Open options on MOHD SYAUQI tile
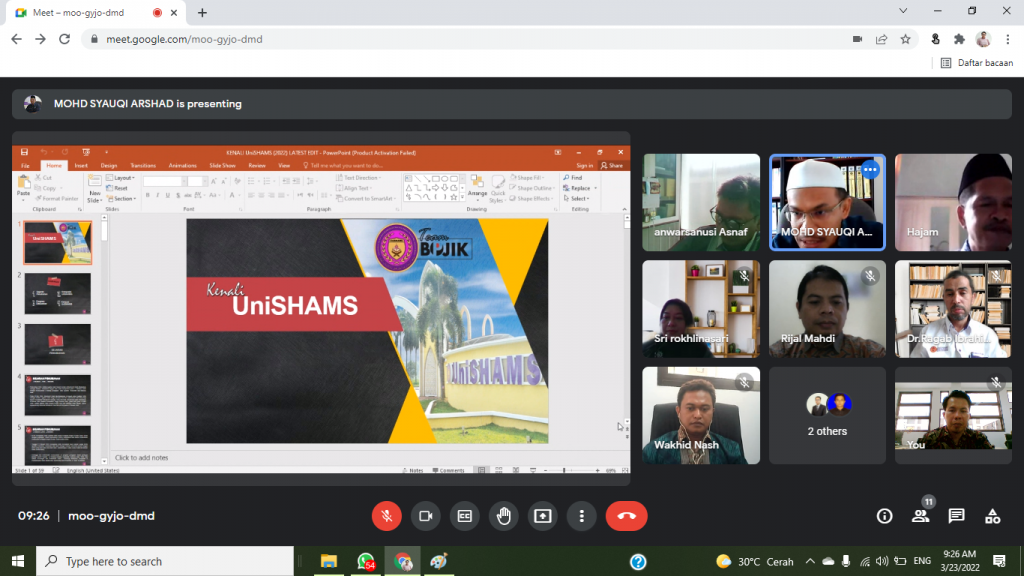 click(870, 170)
